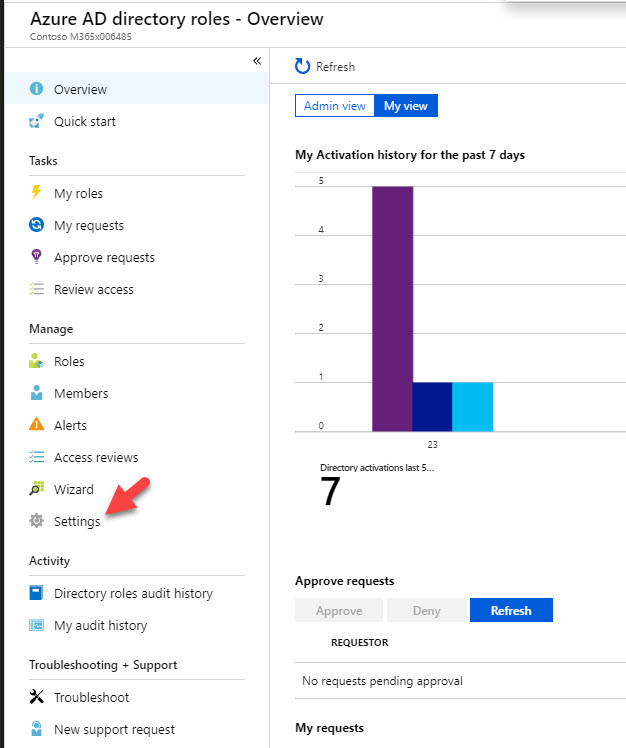This screenshot has width=626, height=748.
Task: Switch to Admin view
Action: click(334, 105)
